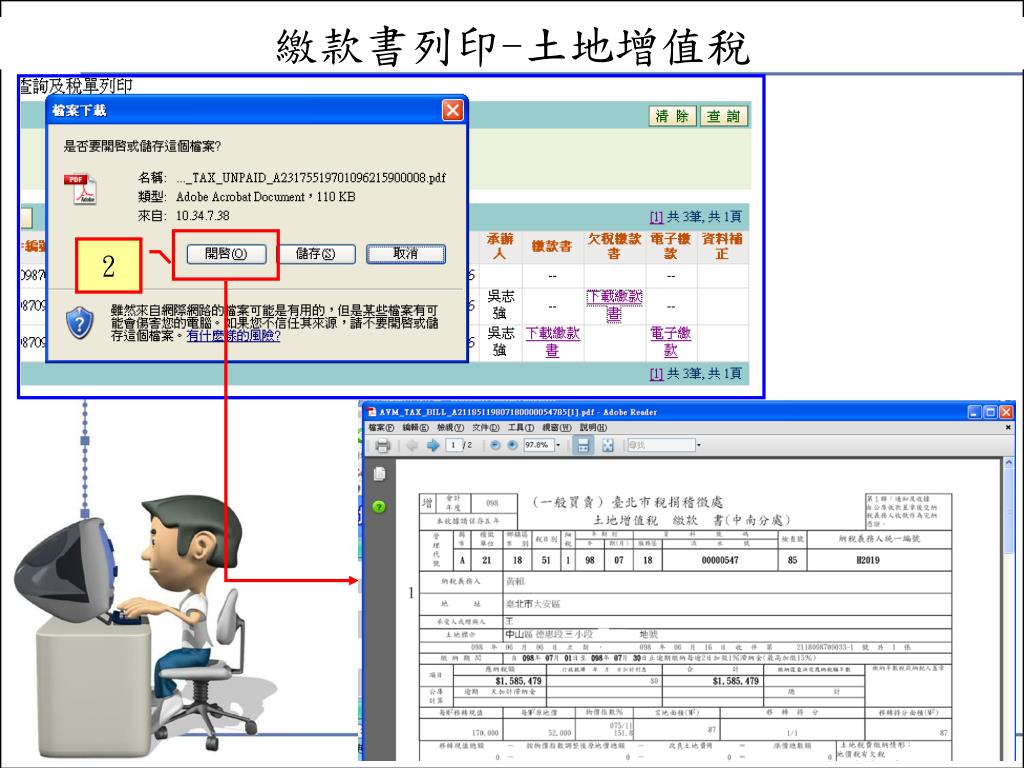Click [1] page link below the table
1024x768 pixels.
656,374
